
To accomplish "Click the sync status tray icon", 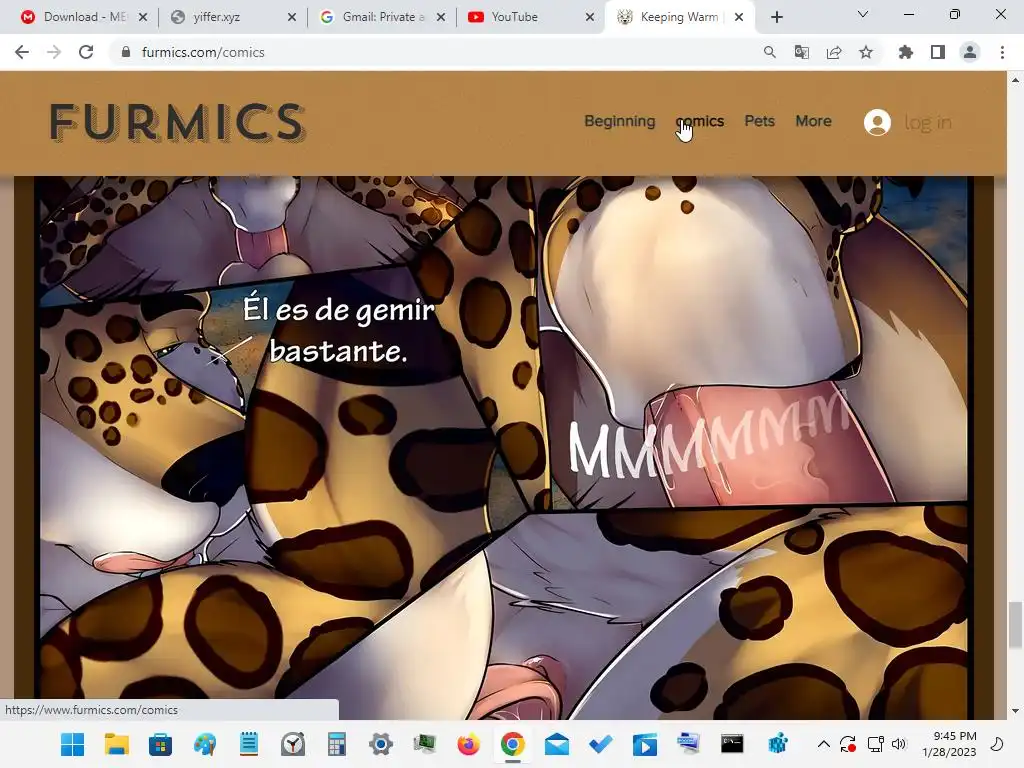I will [x=848, y=744].
